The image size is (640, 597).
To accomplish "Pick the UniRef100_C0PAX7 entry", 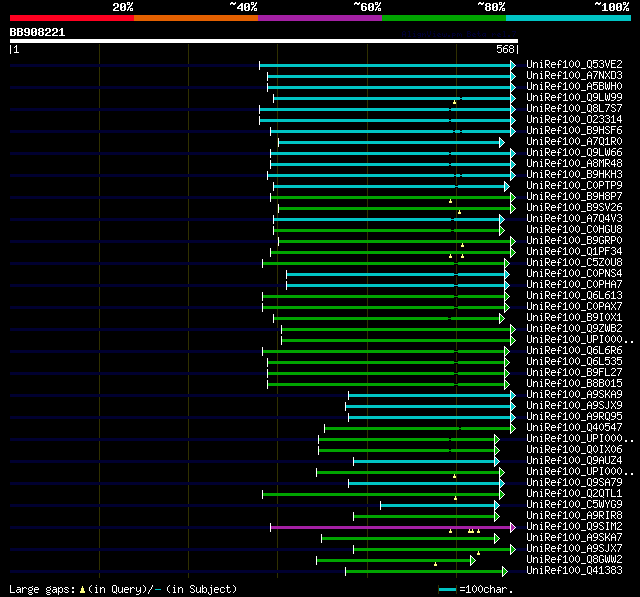I will point(574,307).
